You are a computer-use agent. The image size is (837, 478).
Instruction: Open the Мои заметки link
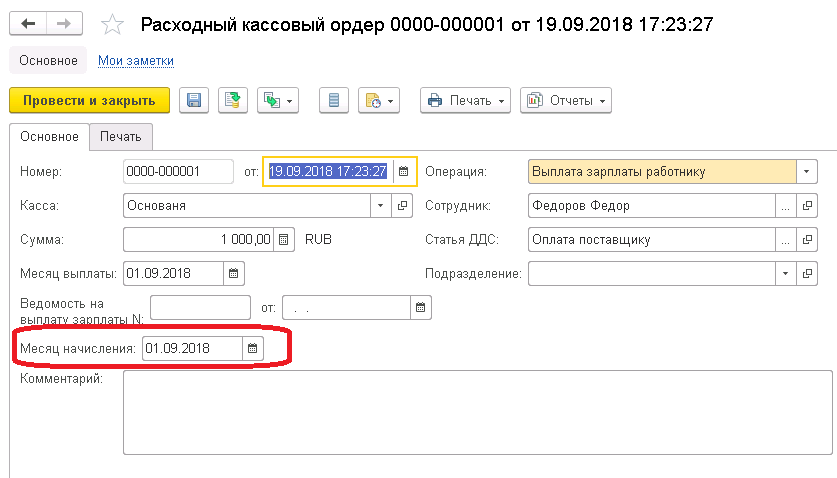(x=136, y=61)
